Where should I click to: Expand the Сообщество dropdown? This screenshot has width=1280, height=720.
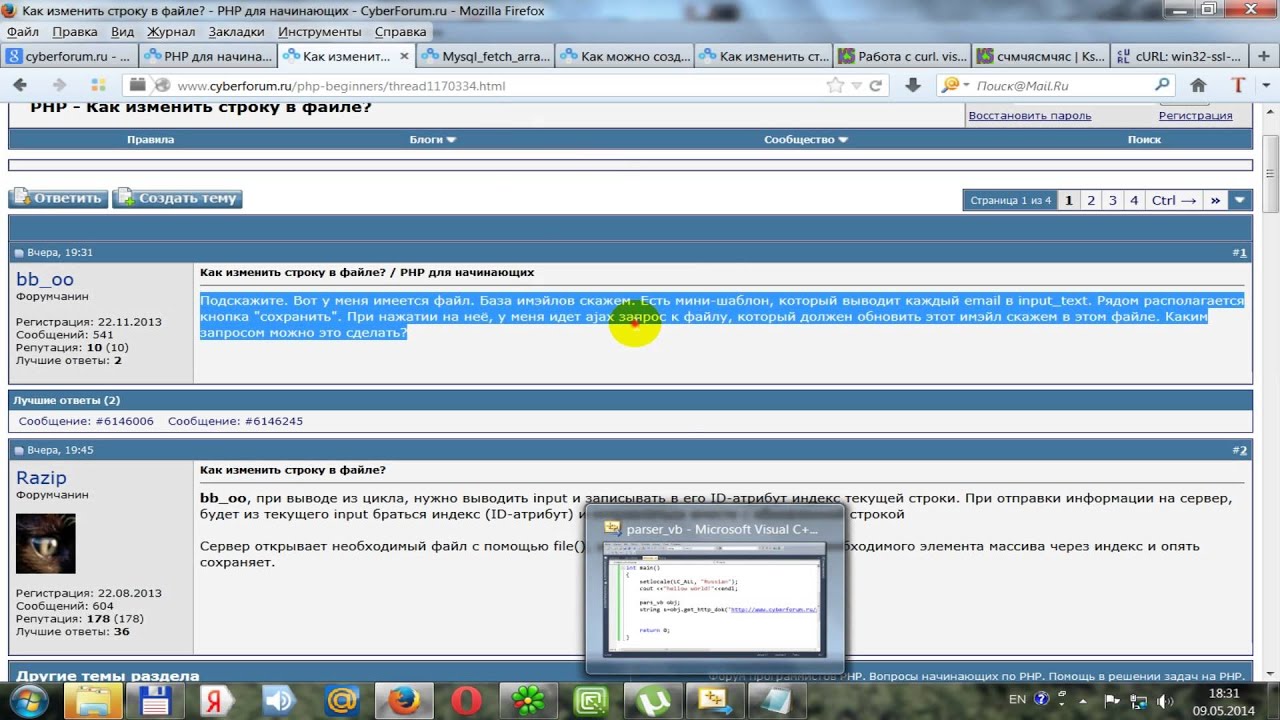tap(806, 140)
